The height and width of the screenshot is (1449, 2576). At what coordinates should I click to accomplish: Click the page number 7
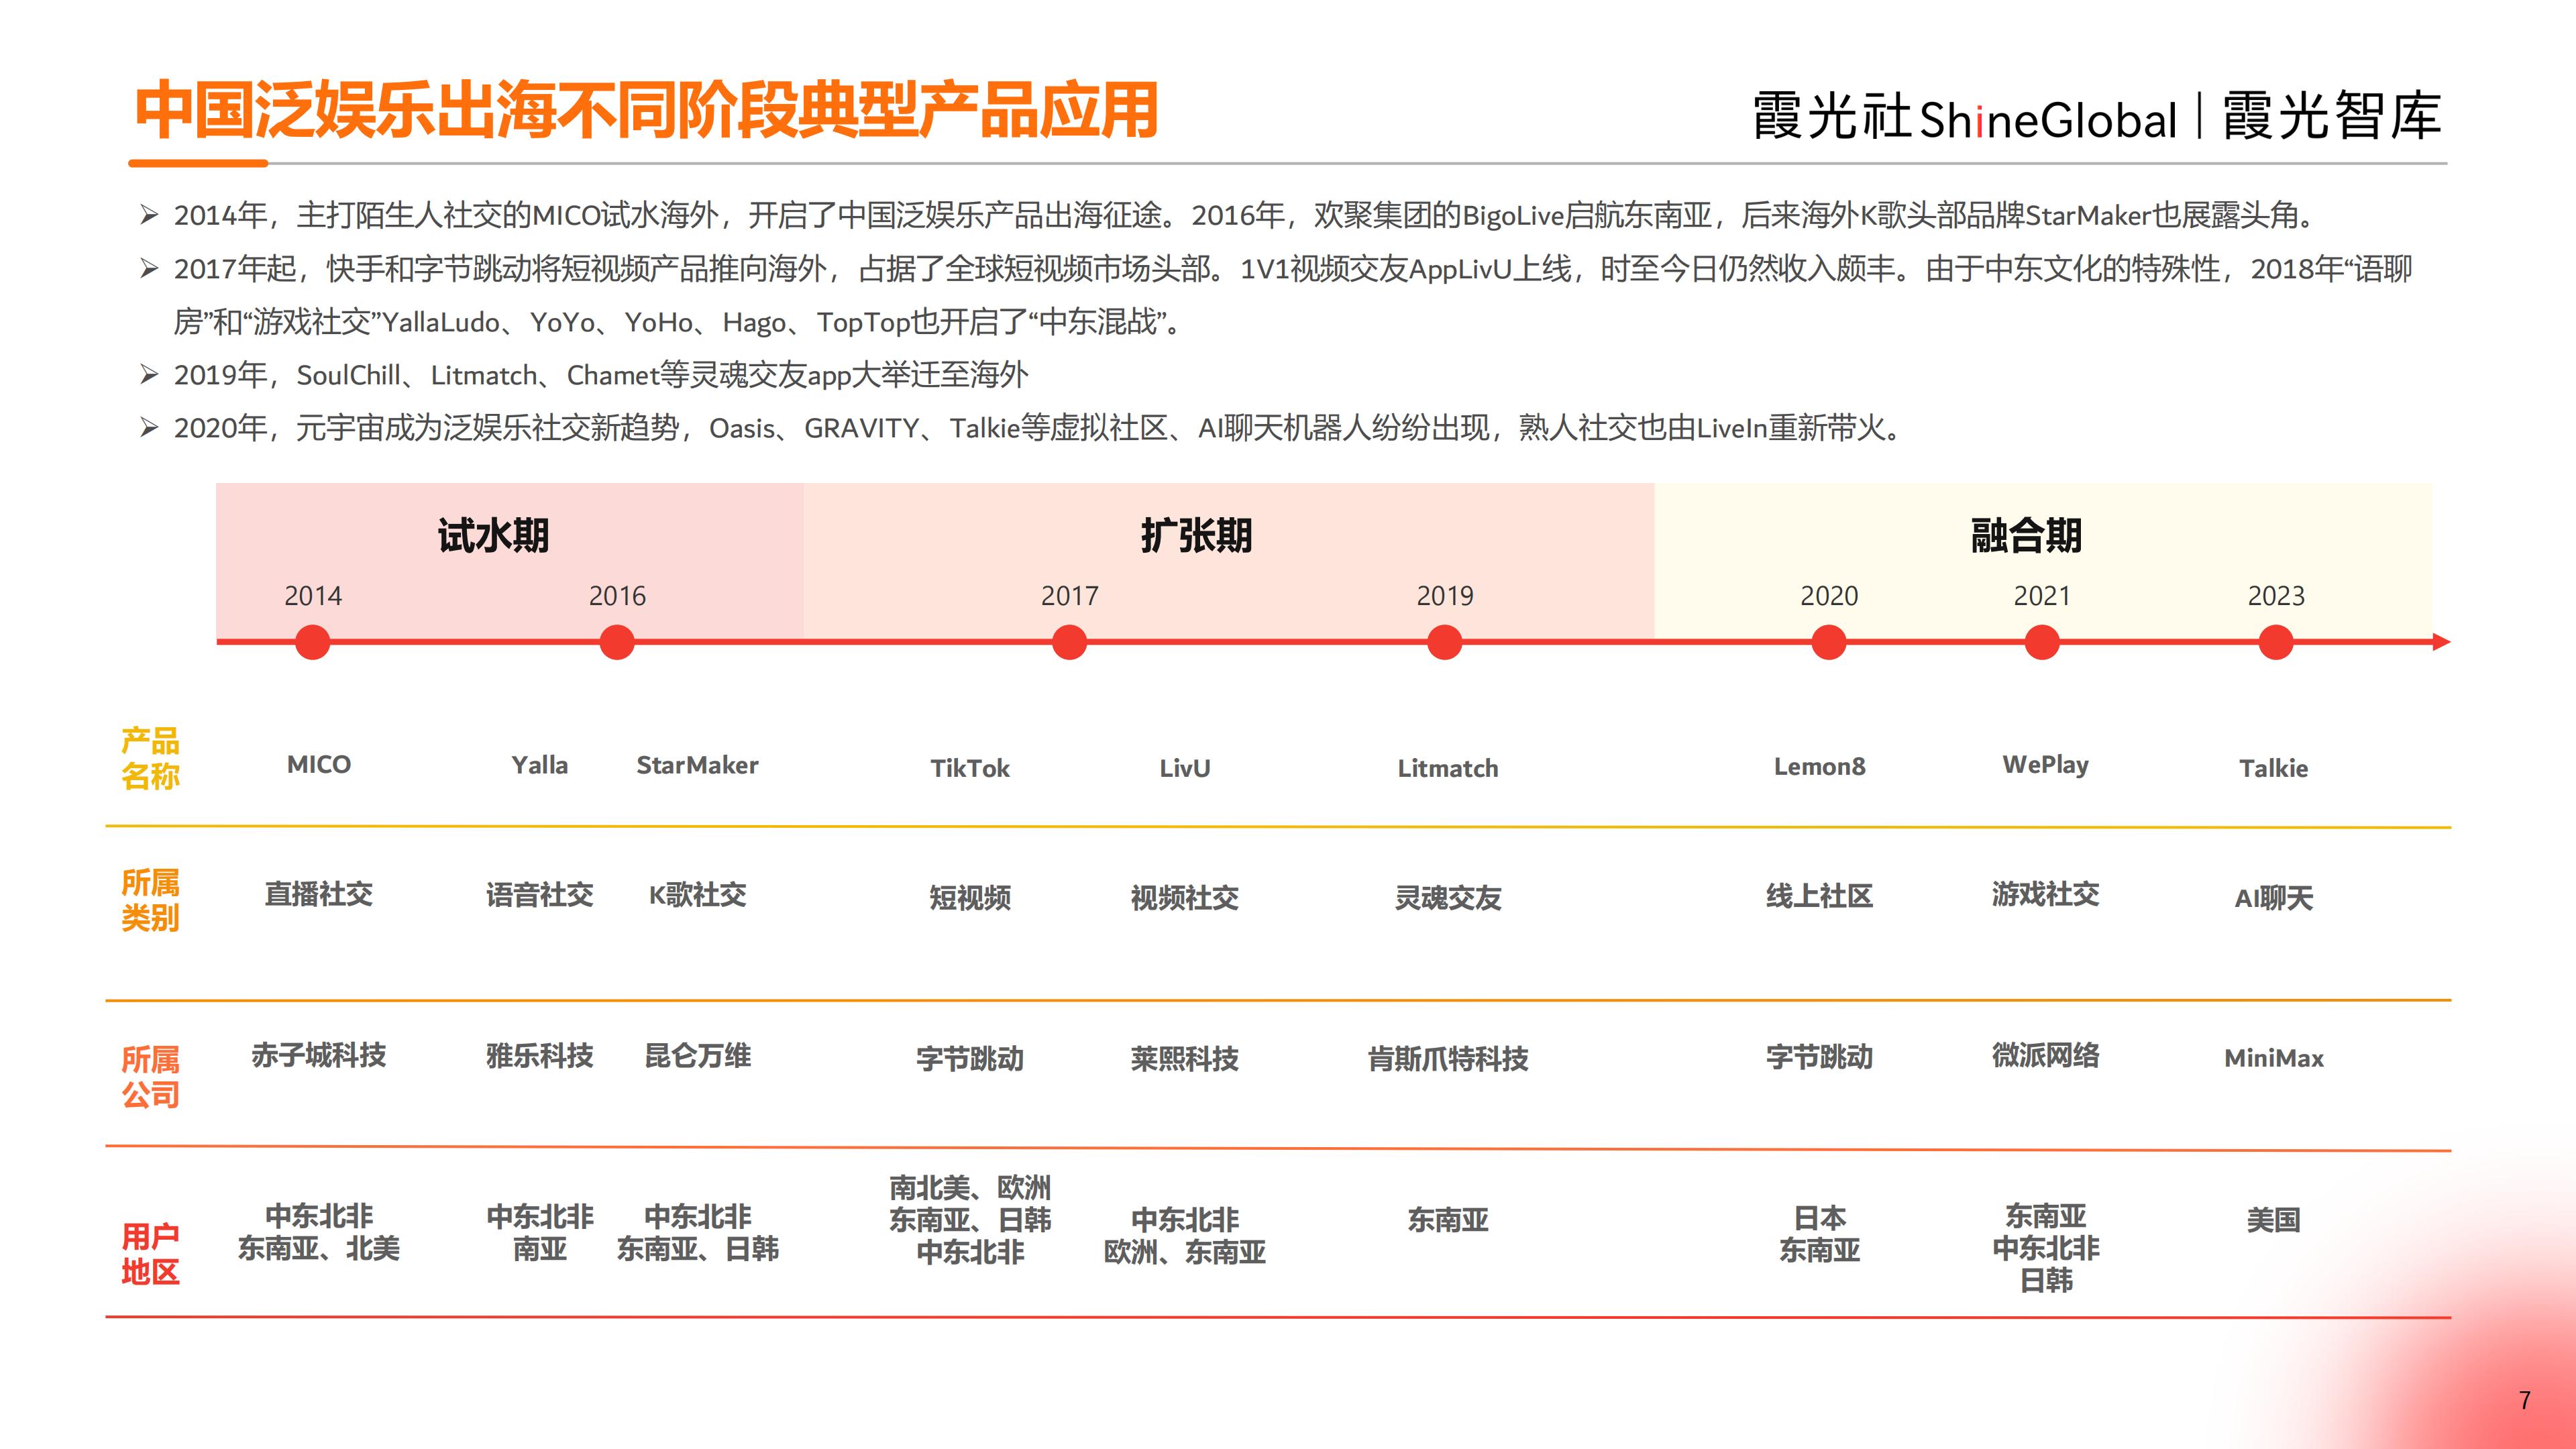[2524, 1400]
